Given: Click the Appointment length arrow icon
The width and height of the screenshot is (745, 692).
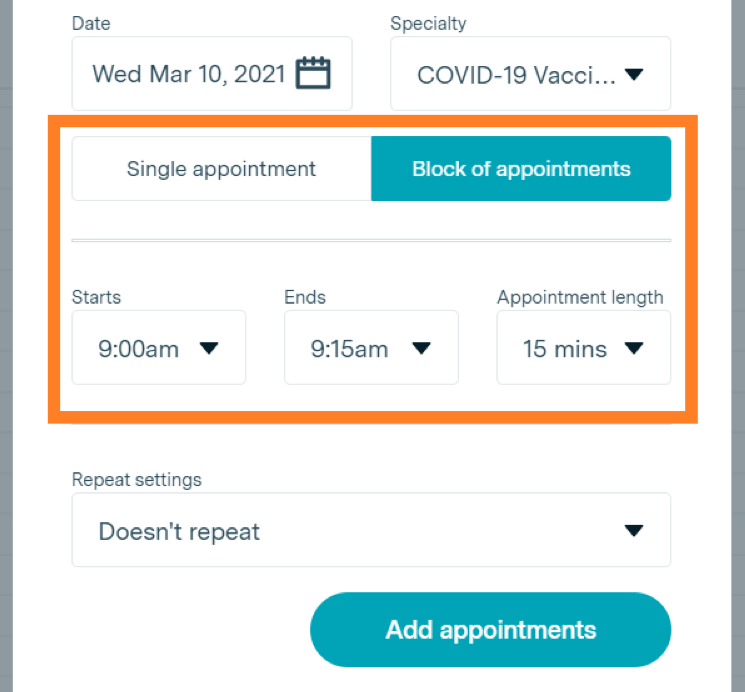Looking at the screenshot, I should pyautogui.click(x=634, y=348).
